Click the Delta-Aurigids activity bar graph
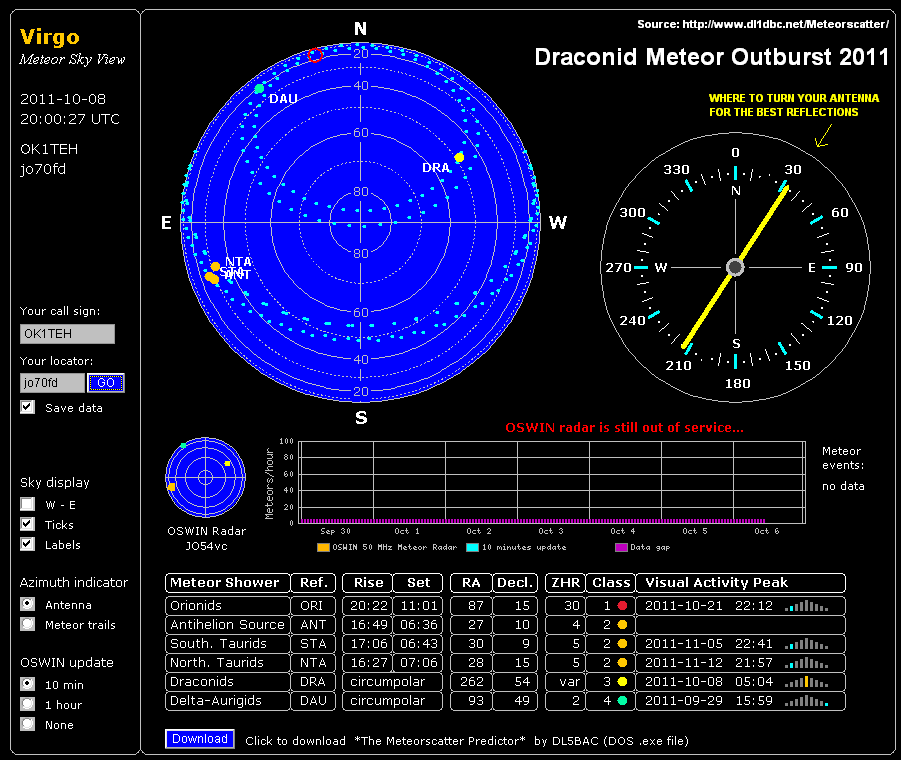The image size is (901, 760). click(807, 700)
